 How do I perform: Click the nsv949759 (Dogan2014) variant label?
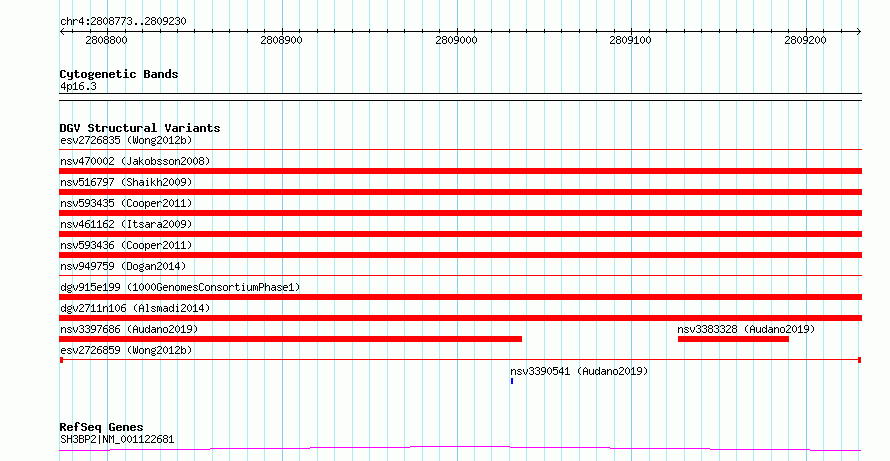(x=123, y=266)
